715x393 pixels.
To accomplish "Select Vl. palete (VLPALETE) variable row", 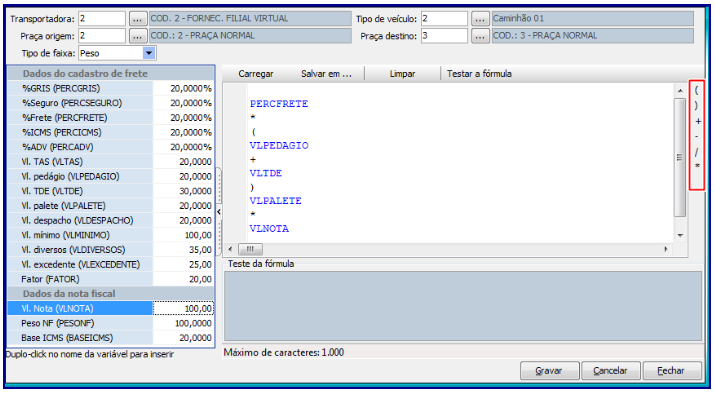I will point(110,206).
